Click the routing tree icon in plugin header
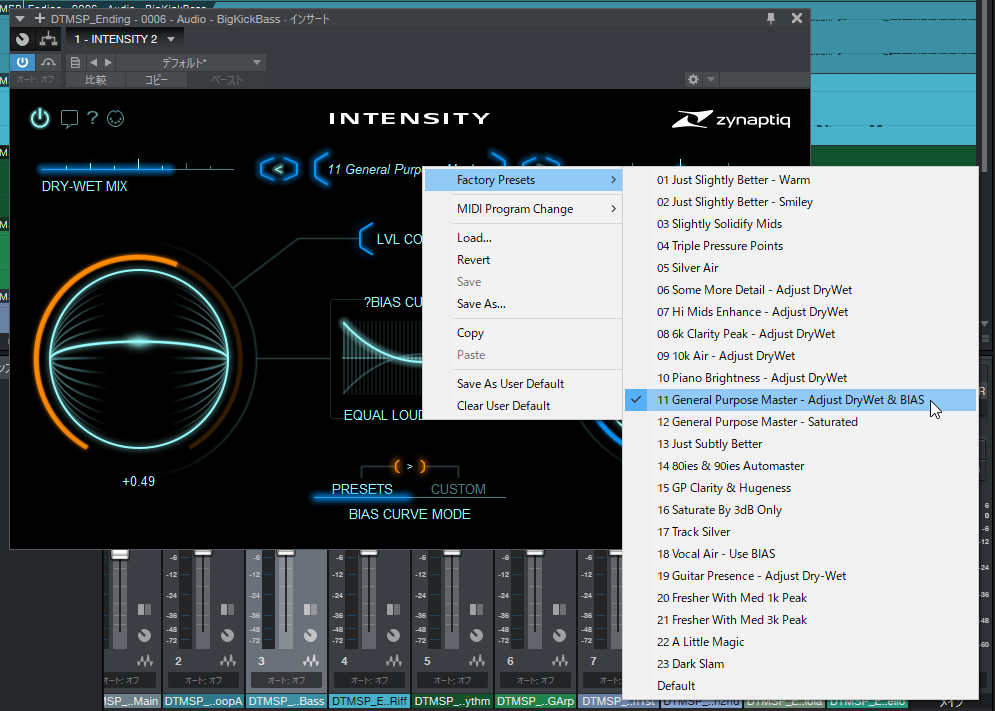 [x=48, y=39]
